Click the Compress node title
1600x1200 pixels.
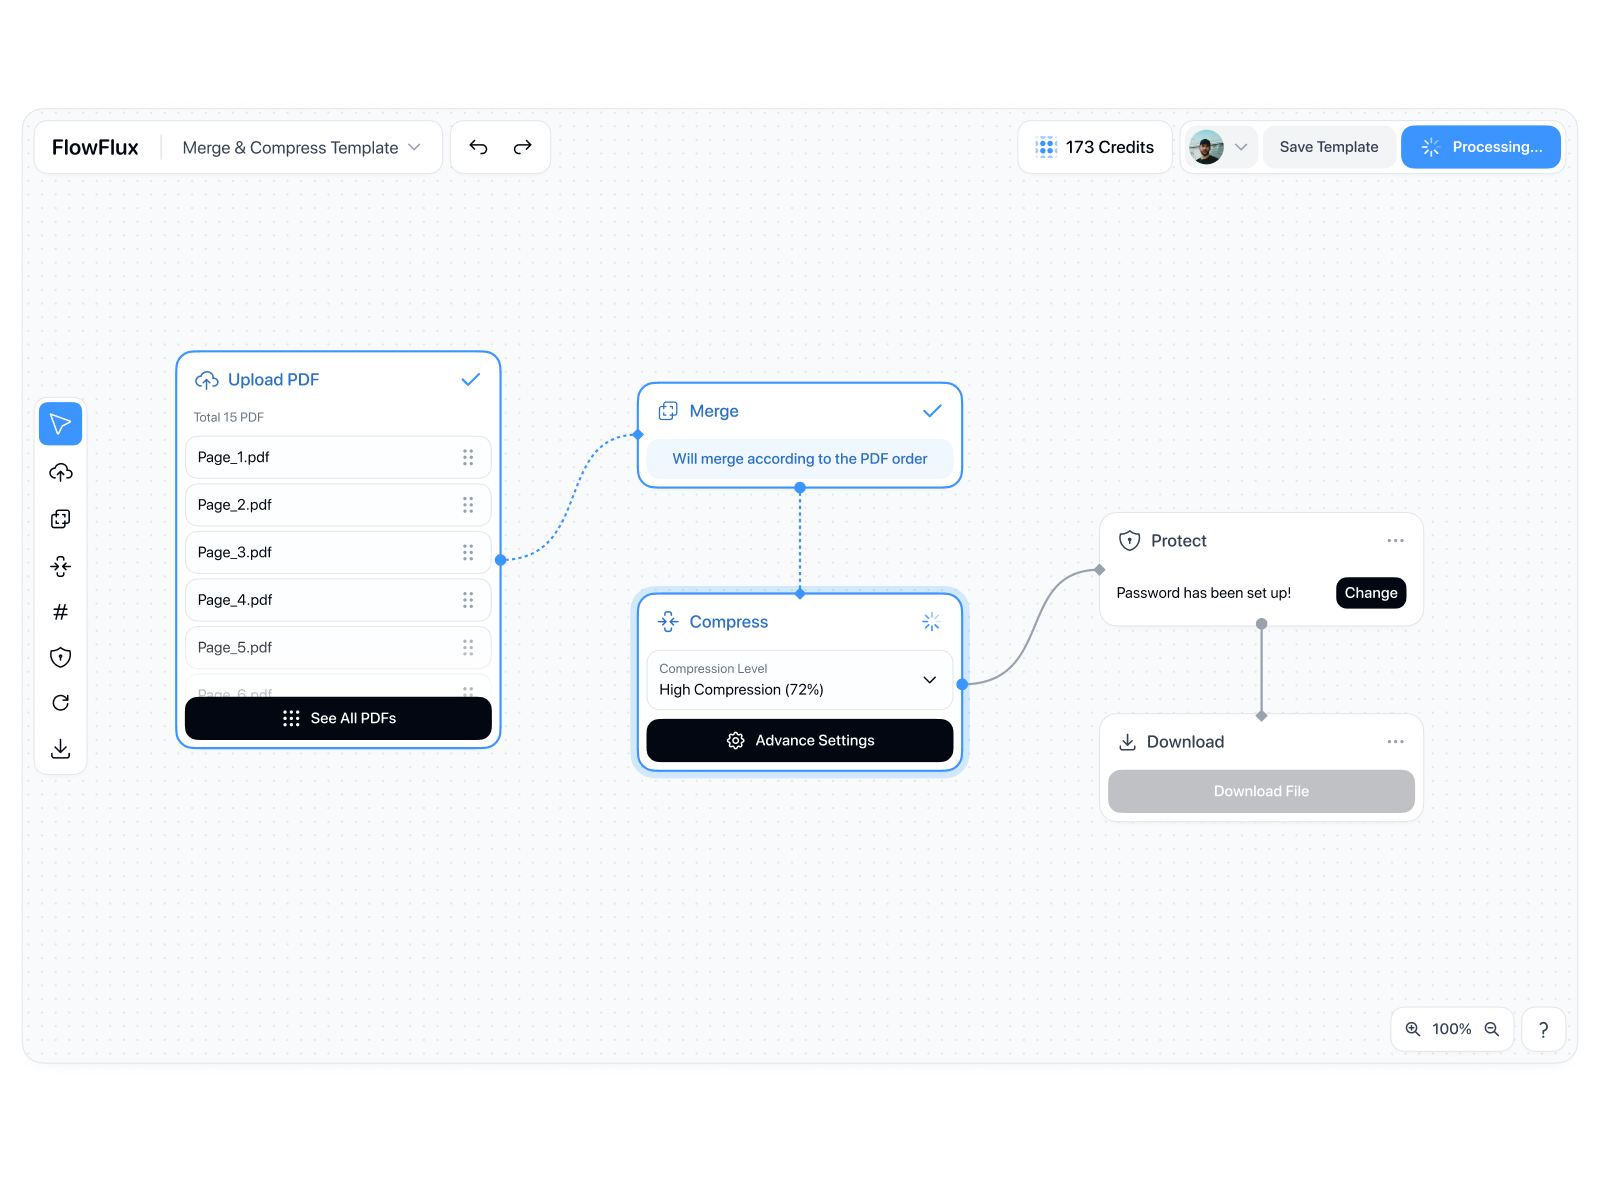[729, 622]
